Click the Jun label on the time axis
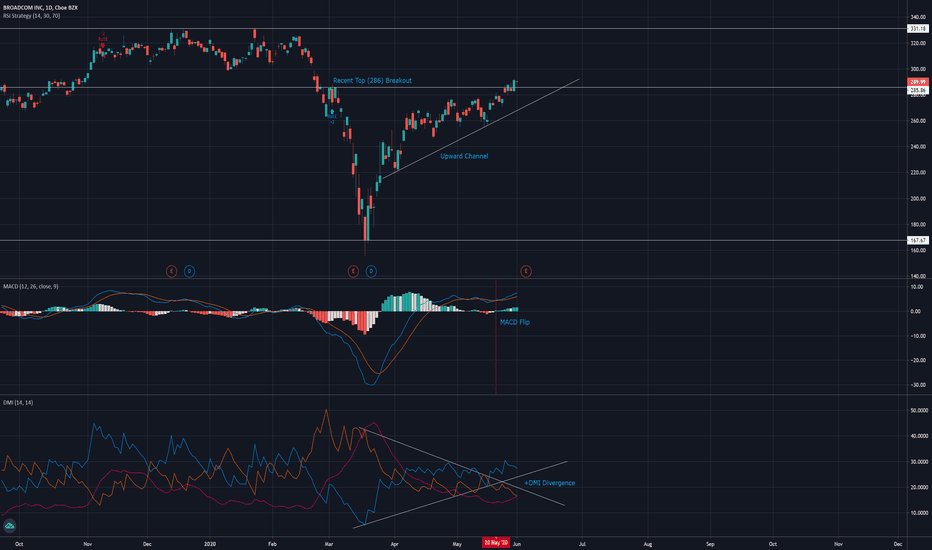Screen dimensions: 932x550 [517, 543]
